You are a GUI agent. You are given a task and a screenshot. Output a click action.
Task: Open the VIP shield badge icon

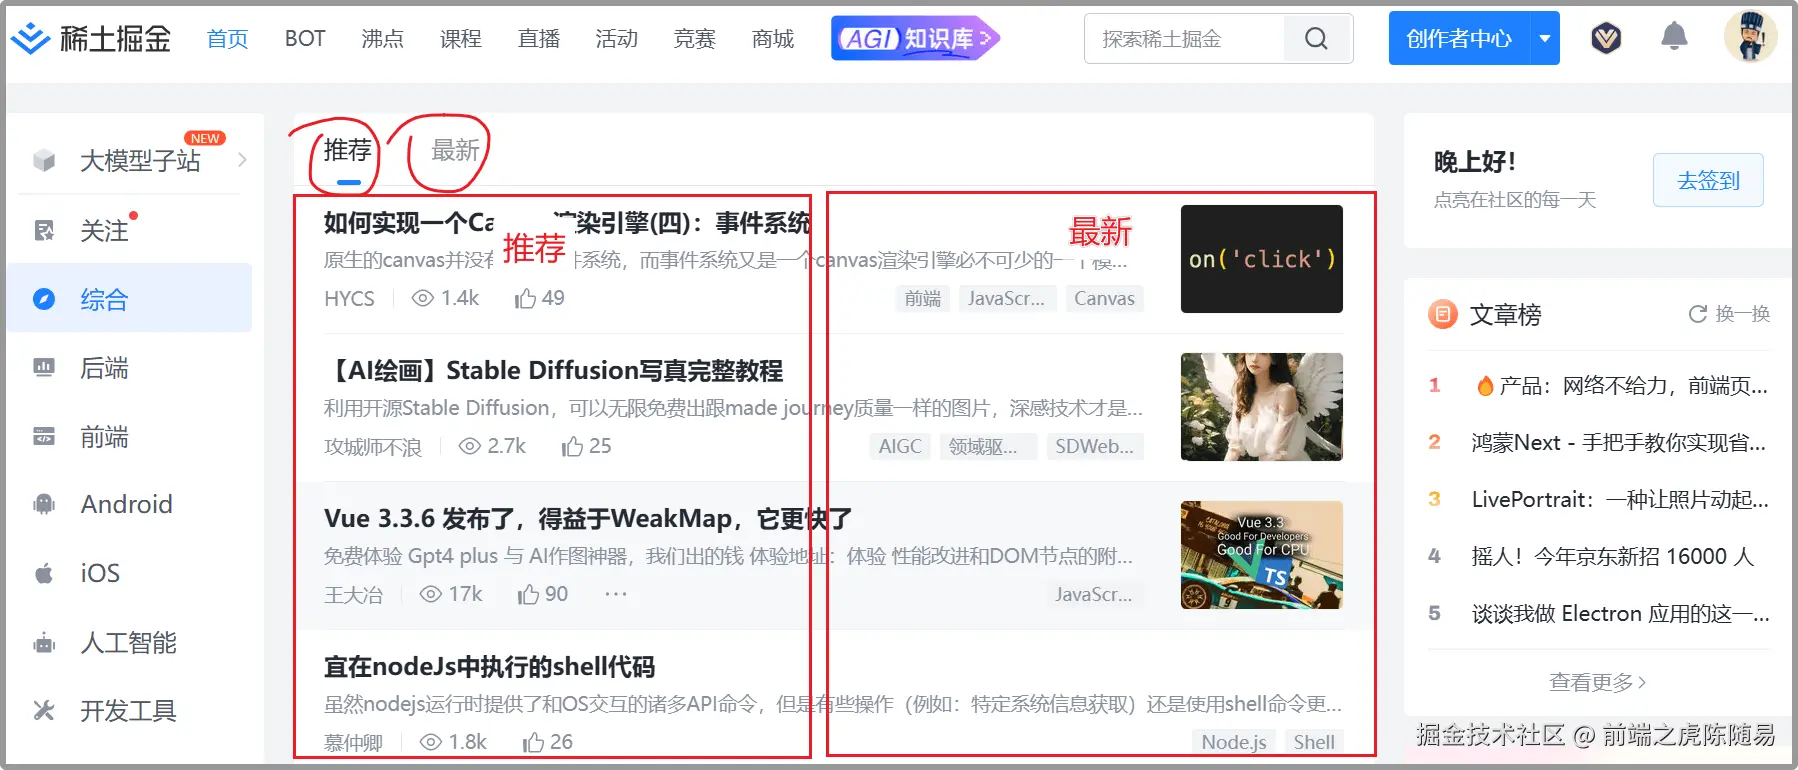[x=1606, y=38]
